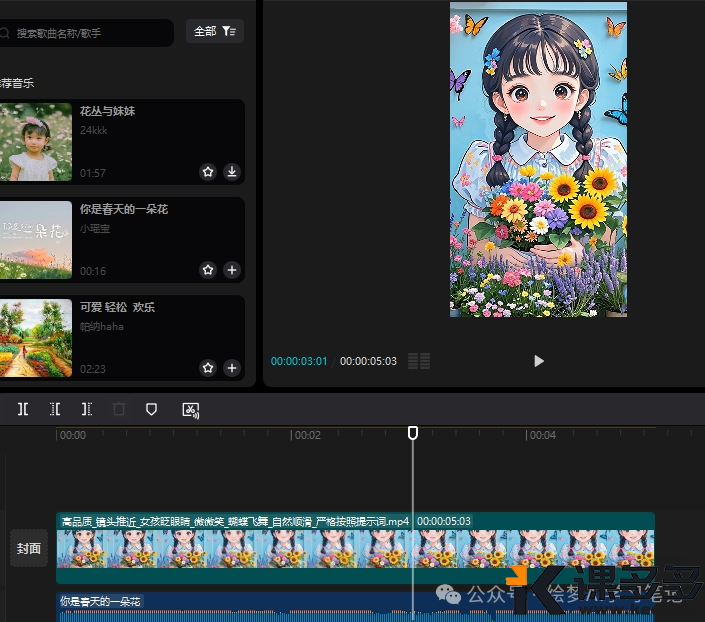
Task: Favorite the song 花丛与妹妹
Action: (x=208, y=172)
